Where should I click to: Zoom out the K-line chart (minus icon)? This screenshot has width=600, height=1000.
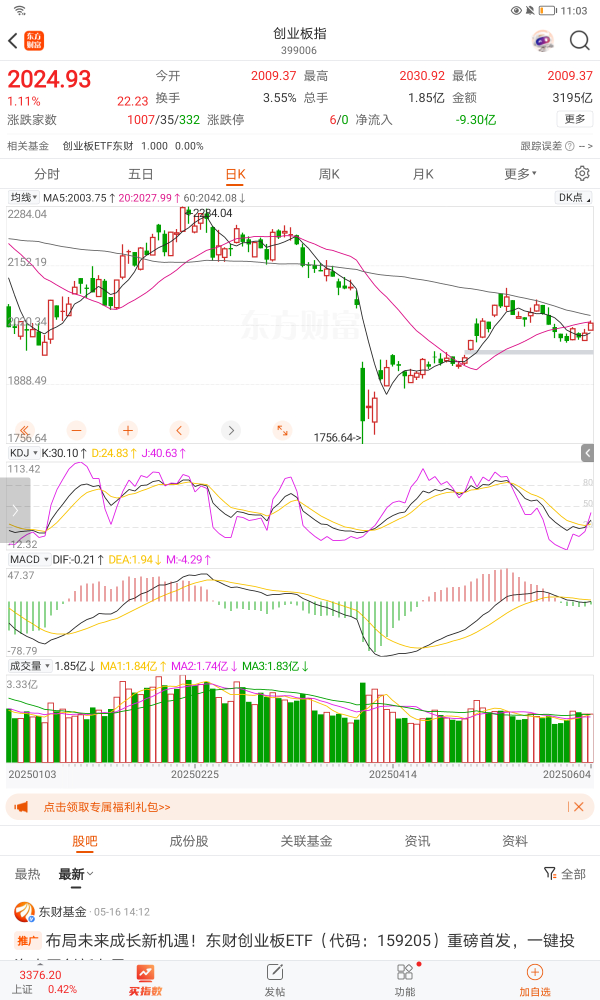click(77, 430)
